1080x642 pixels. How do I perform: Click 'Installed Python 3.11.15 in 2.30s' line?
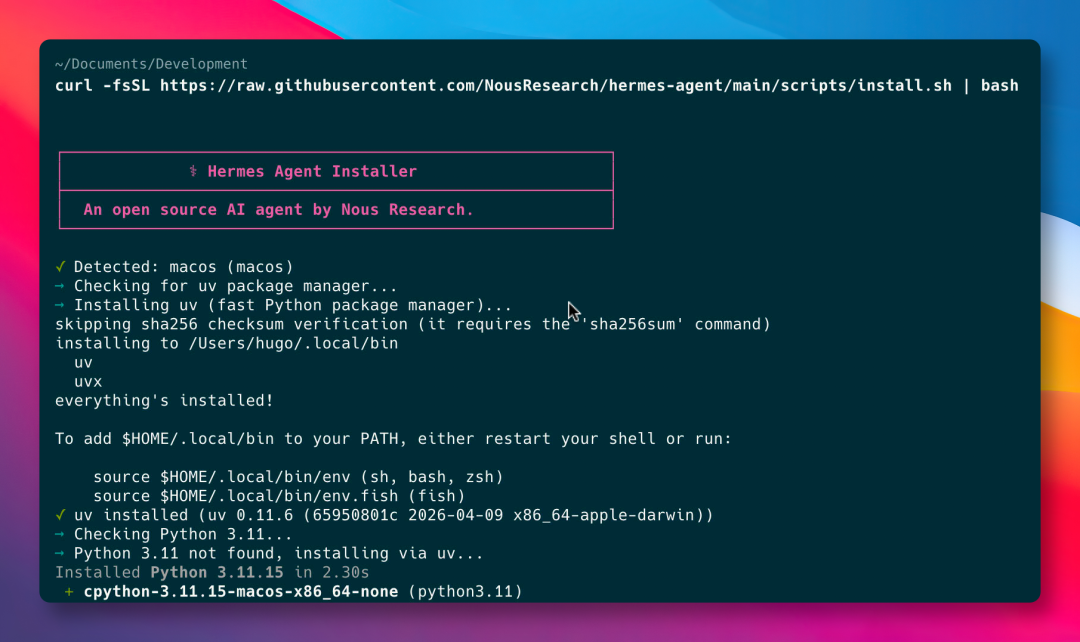tap(212, 572)
